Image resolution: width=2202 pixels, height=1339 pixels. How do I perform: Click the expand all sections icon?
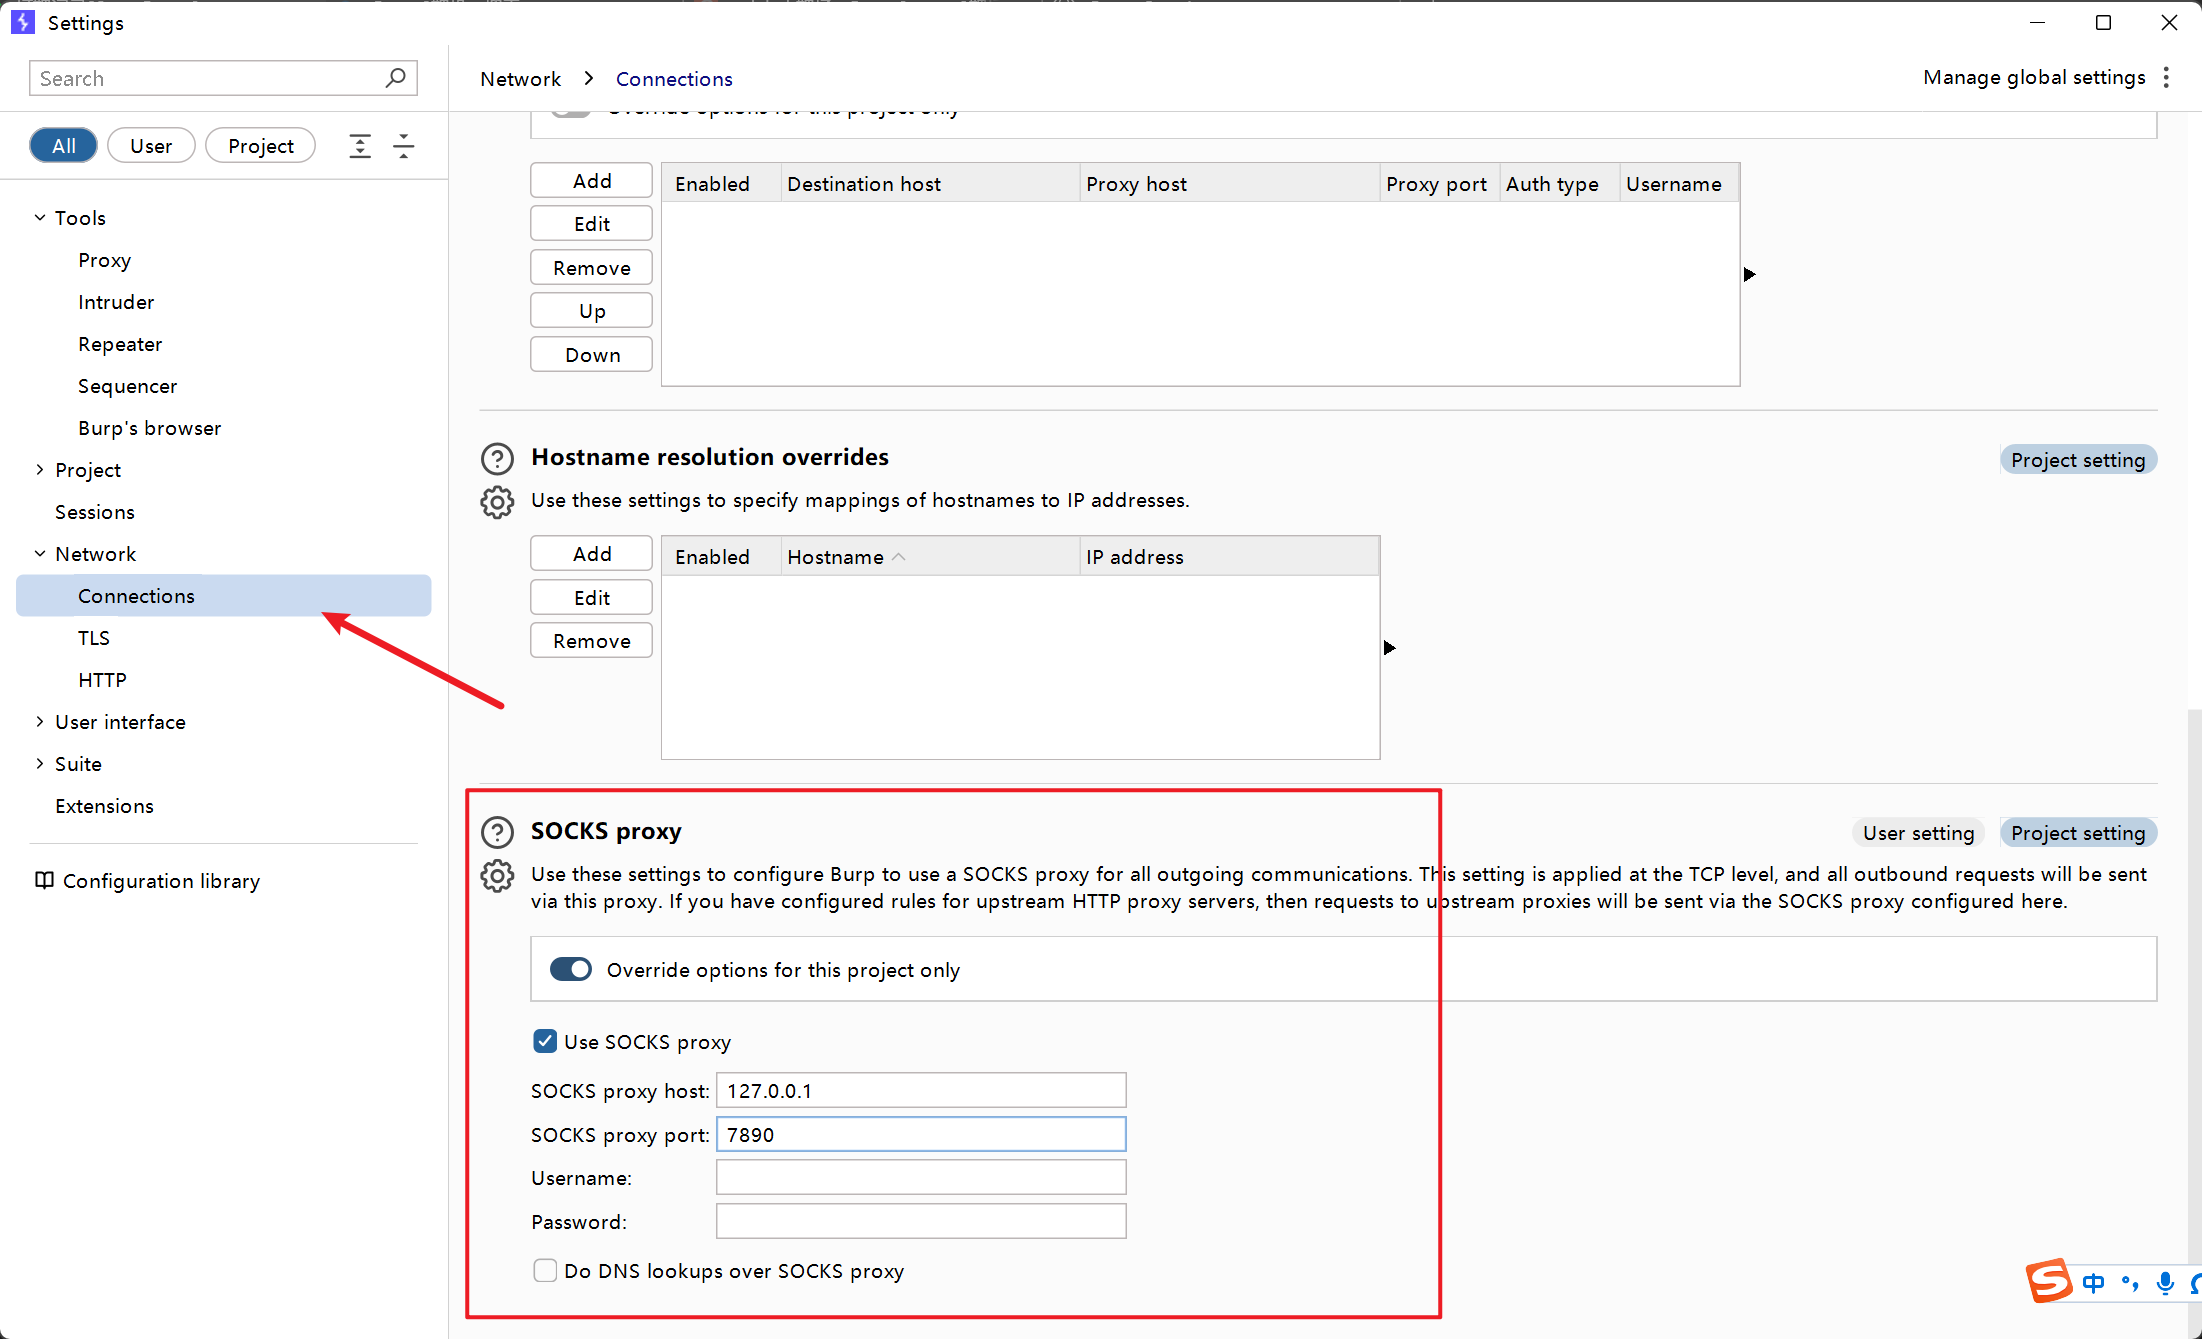360,146
